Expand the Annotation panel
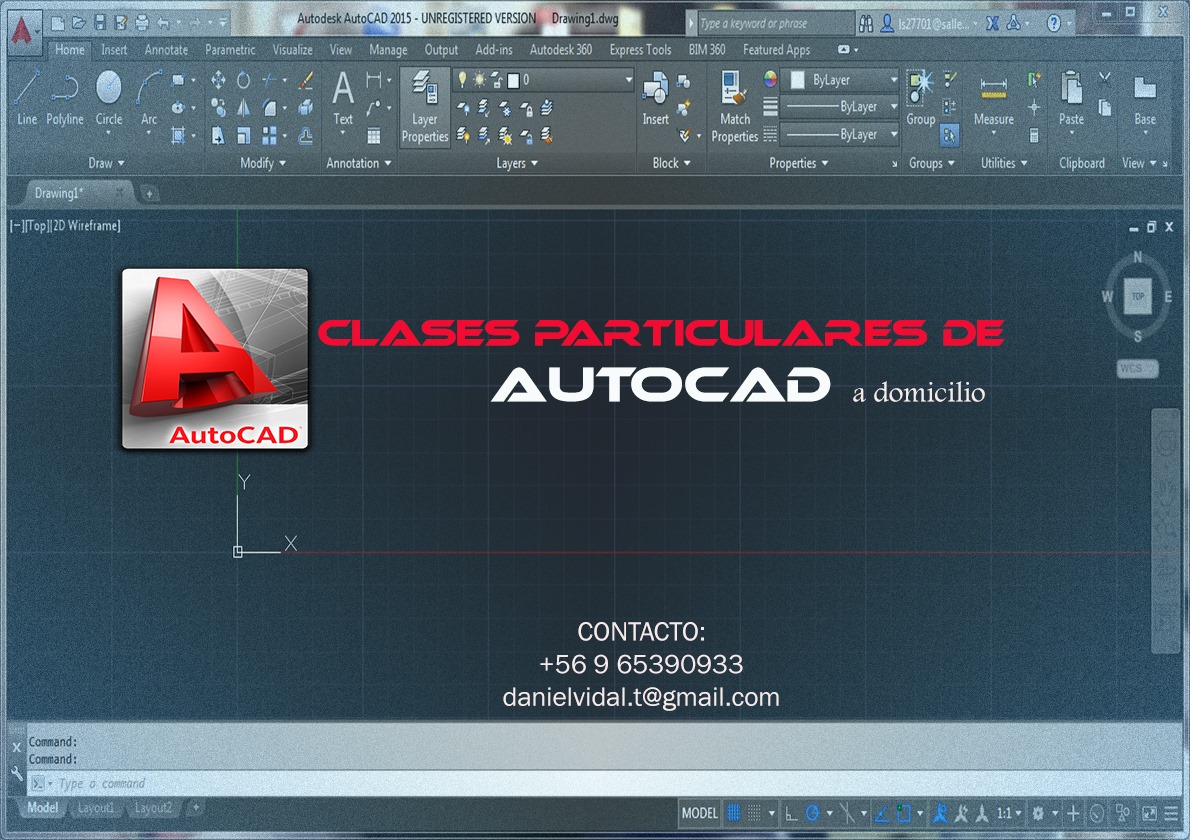 (359, 163)
